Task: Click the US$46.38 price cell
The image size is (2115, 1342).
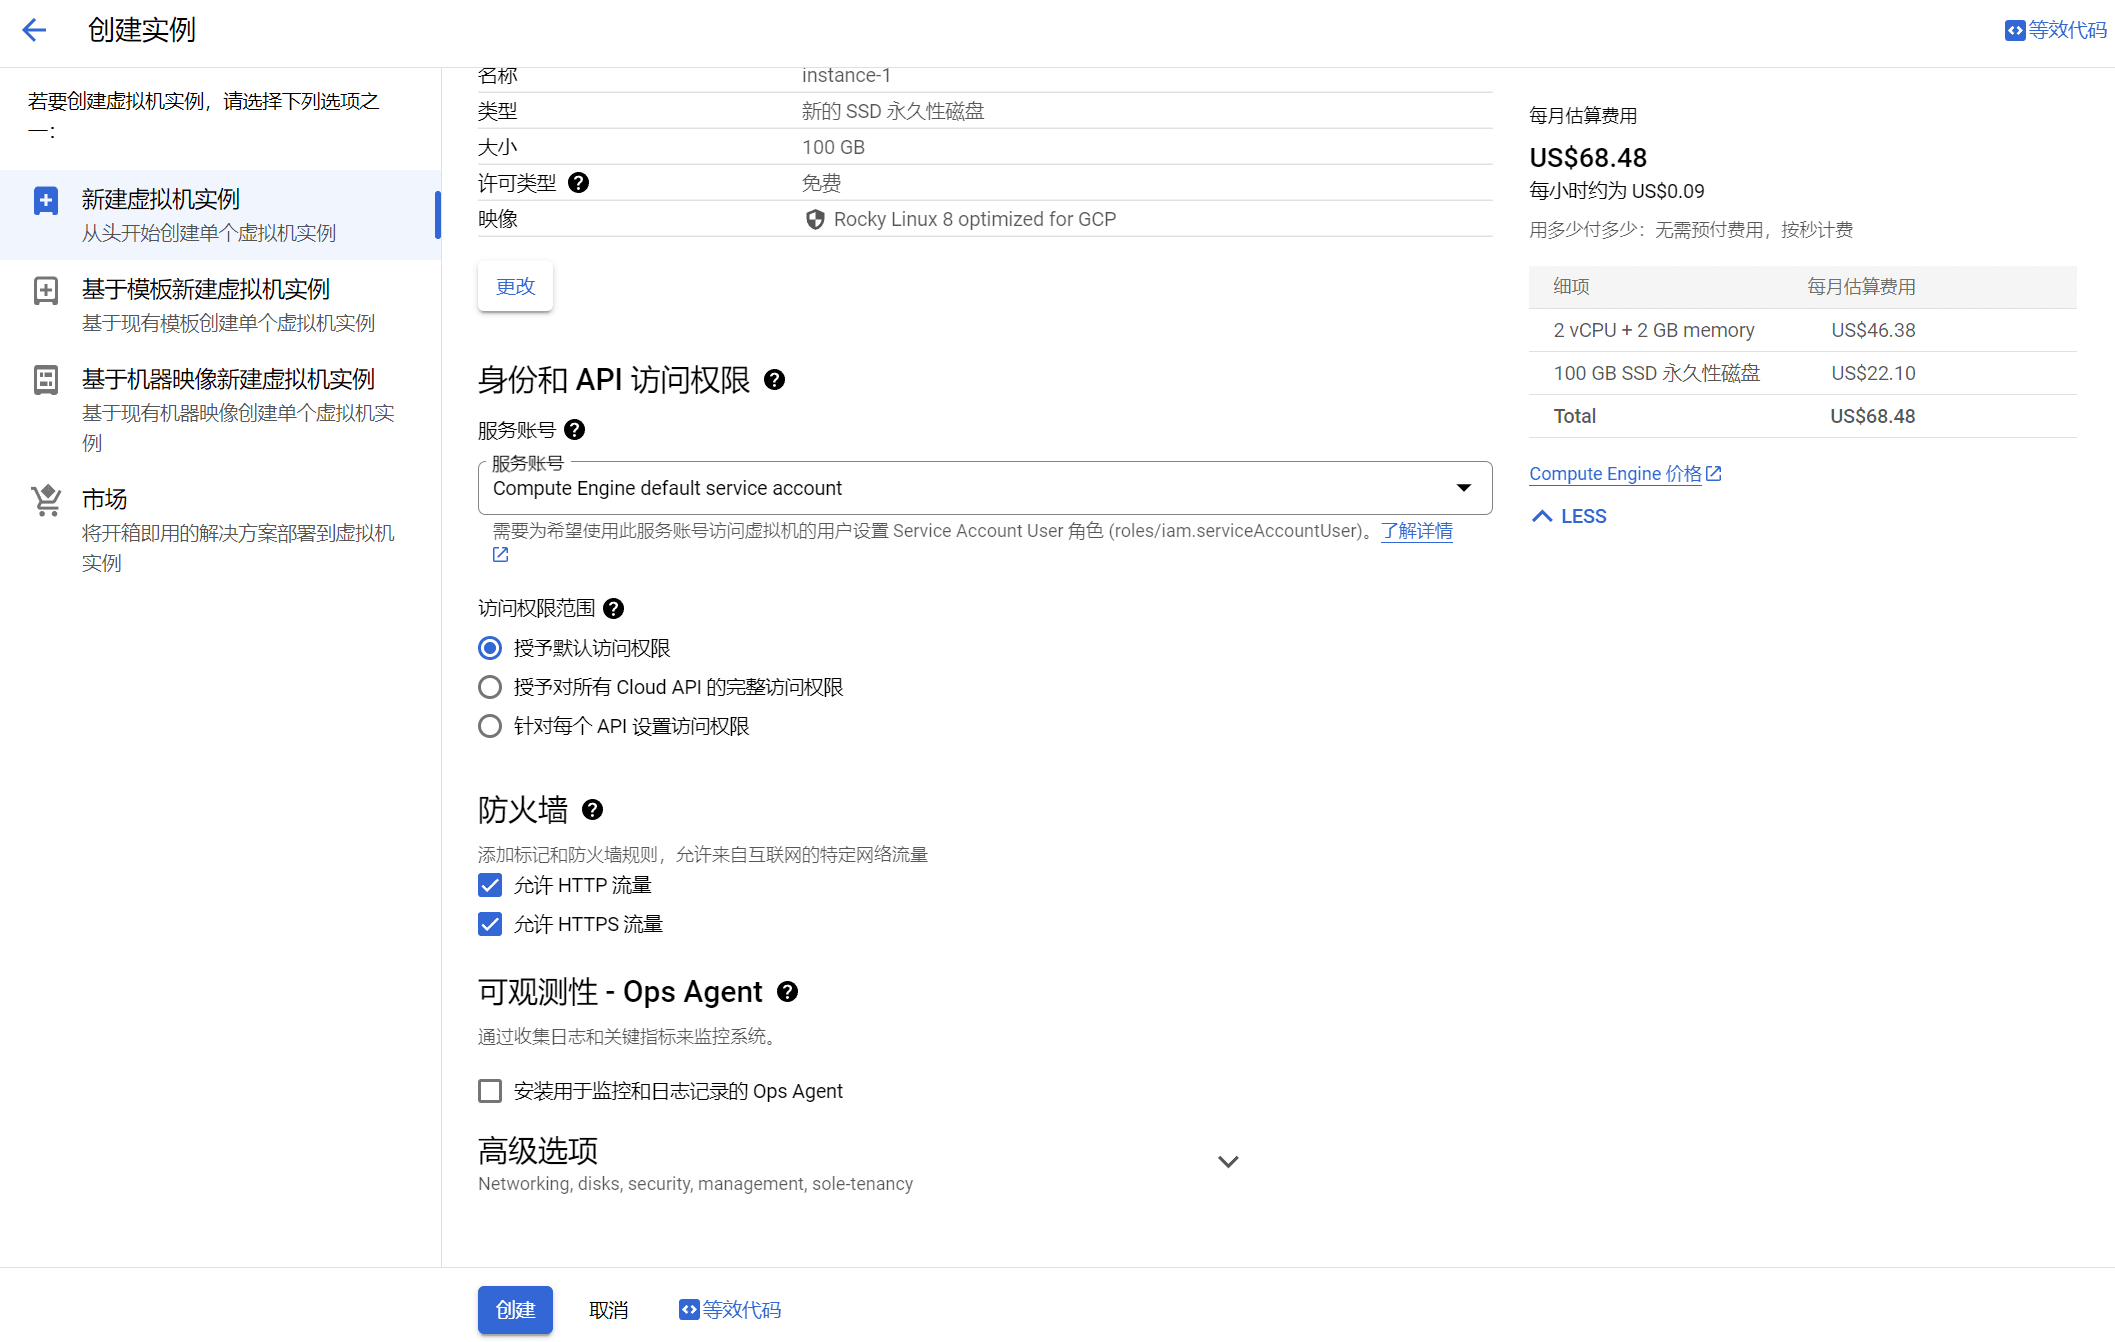Action: click(x=1873, y=330)
